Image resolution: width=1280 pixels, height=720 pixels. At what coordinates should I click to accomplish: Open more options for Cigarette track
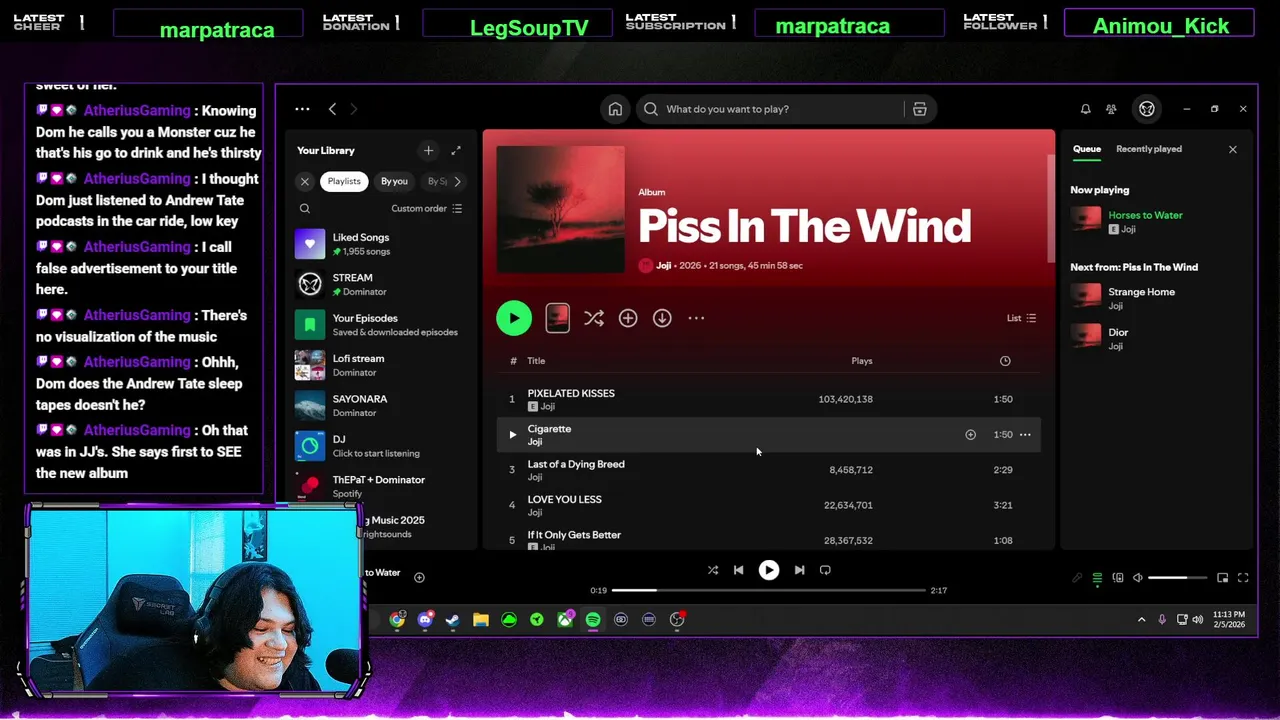tap(1025, 435)
